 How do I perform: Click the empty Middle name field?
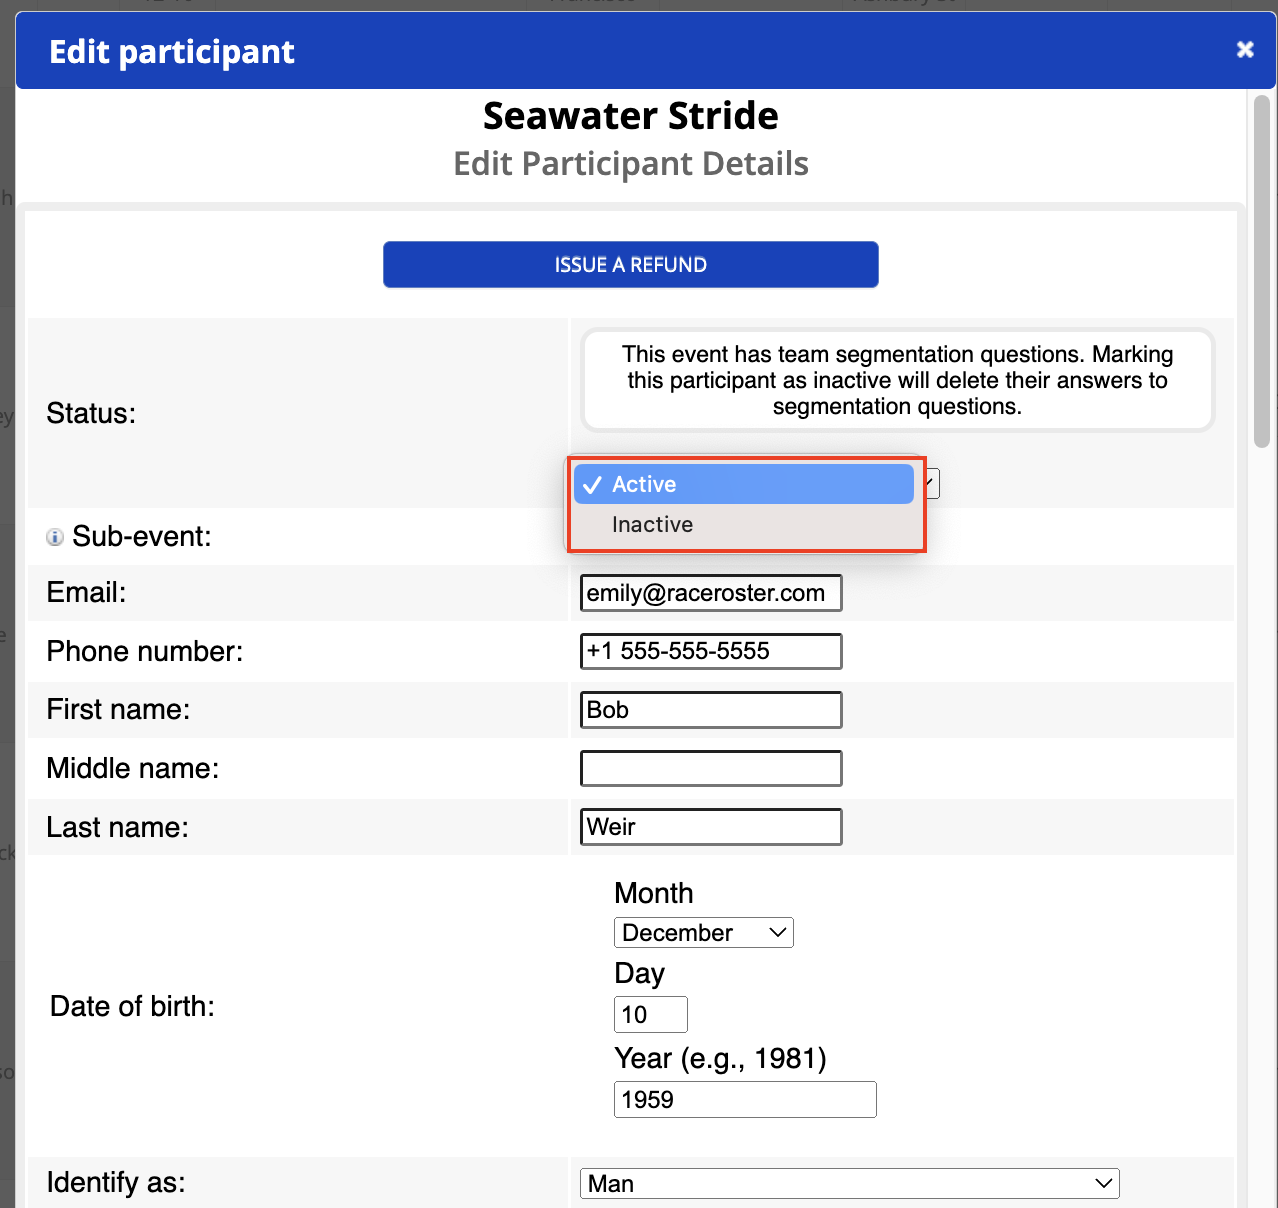pyautogui.click(x=711, y=768)
